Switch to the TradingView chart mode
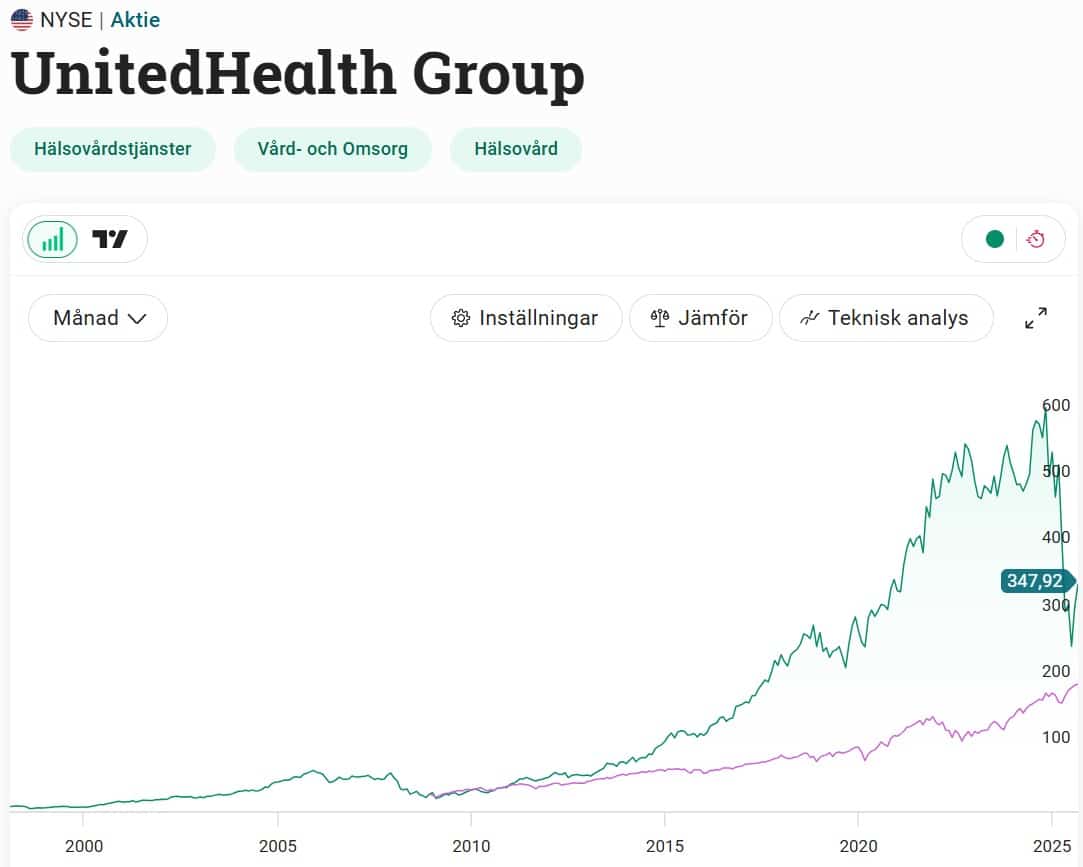Screen dimensions: 1083x867 click(x=110, y=239)
